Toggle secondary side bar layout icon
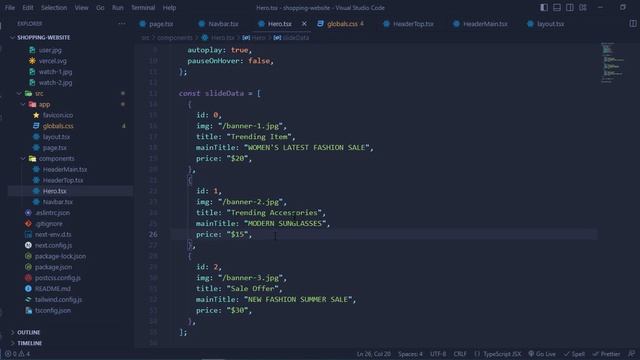Viewport: 640px width, 360px height. tap(570, 8)
